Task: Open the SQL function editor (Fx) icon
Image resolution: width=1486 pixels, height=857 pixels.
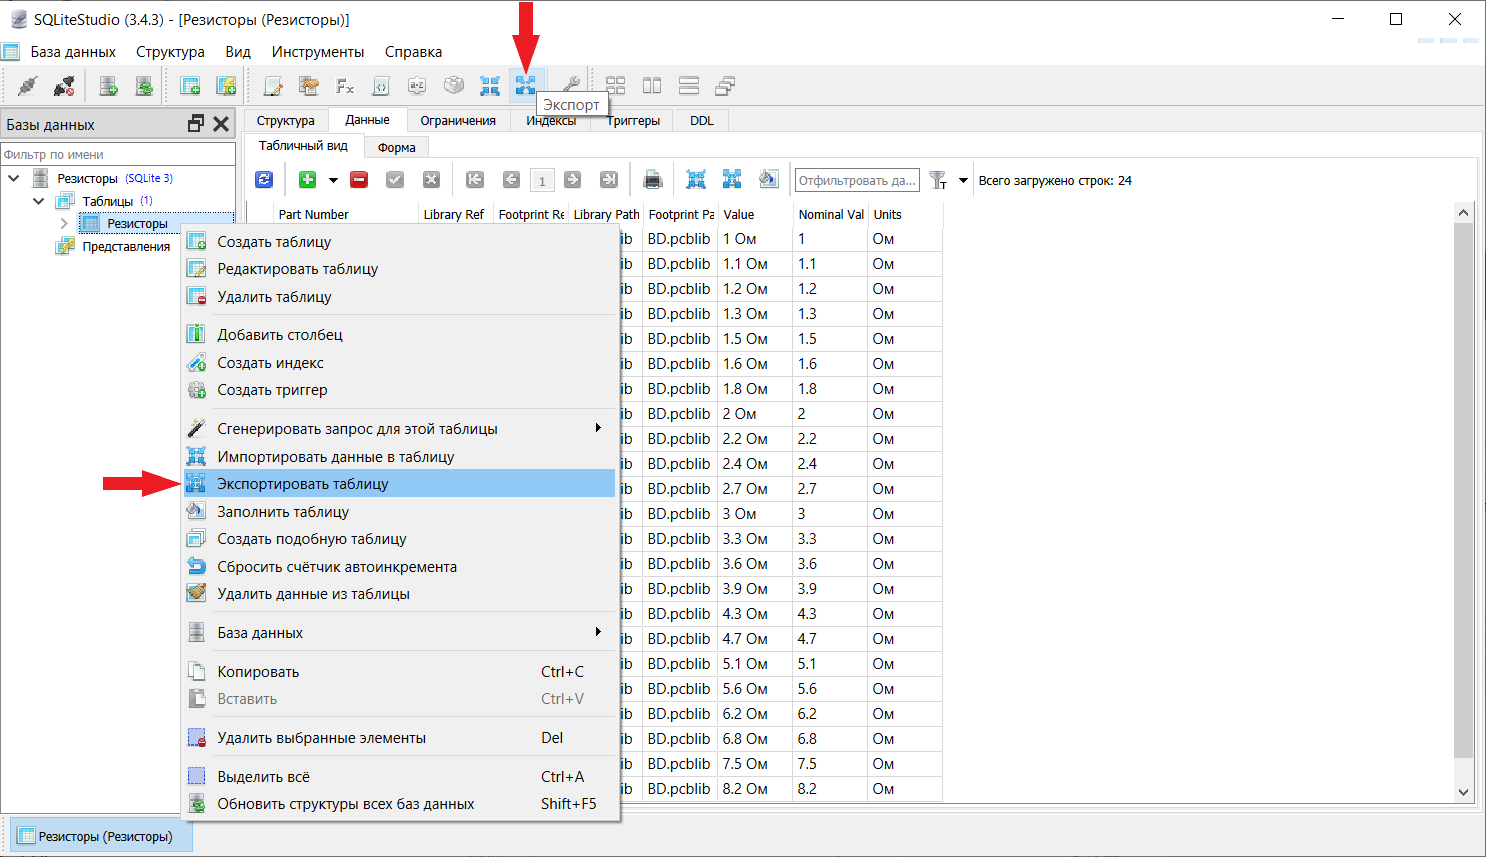Action: [345, 86]
